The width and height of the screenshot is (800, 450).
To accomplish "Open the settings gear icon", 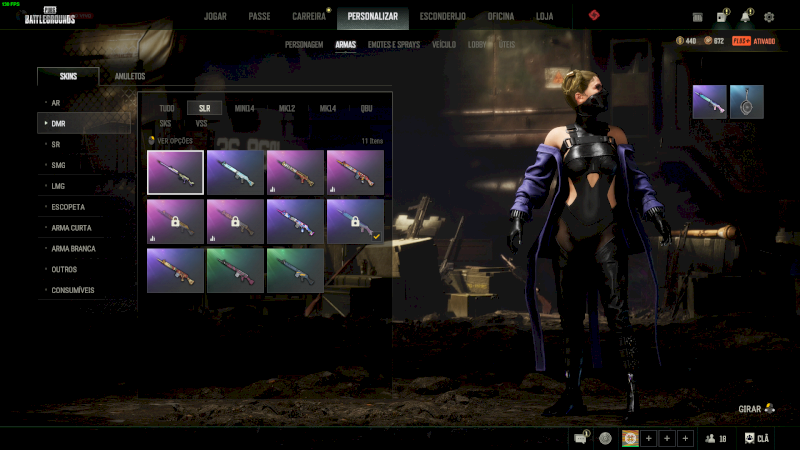I will tap(769, 17).
